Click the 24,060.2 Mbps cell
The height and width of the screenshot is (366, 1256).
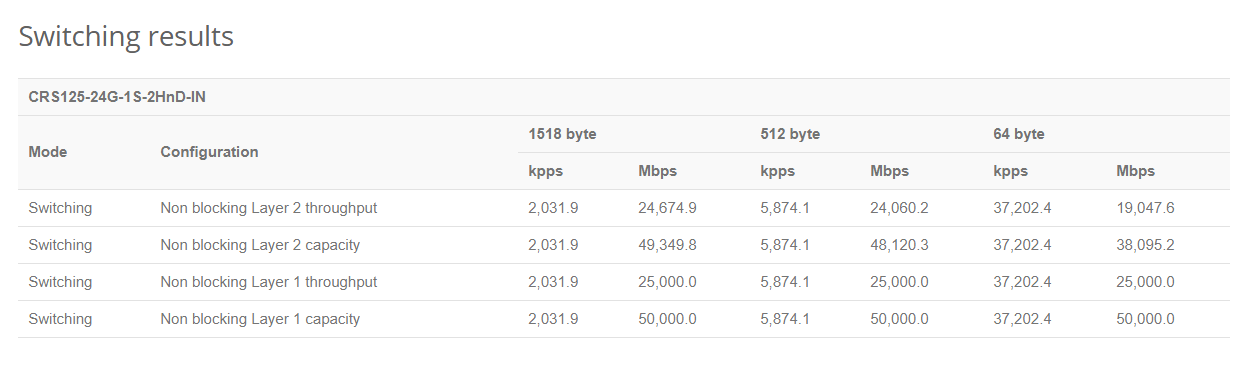tap(900, 208)
